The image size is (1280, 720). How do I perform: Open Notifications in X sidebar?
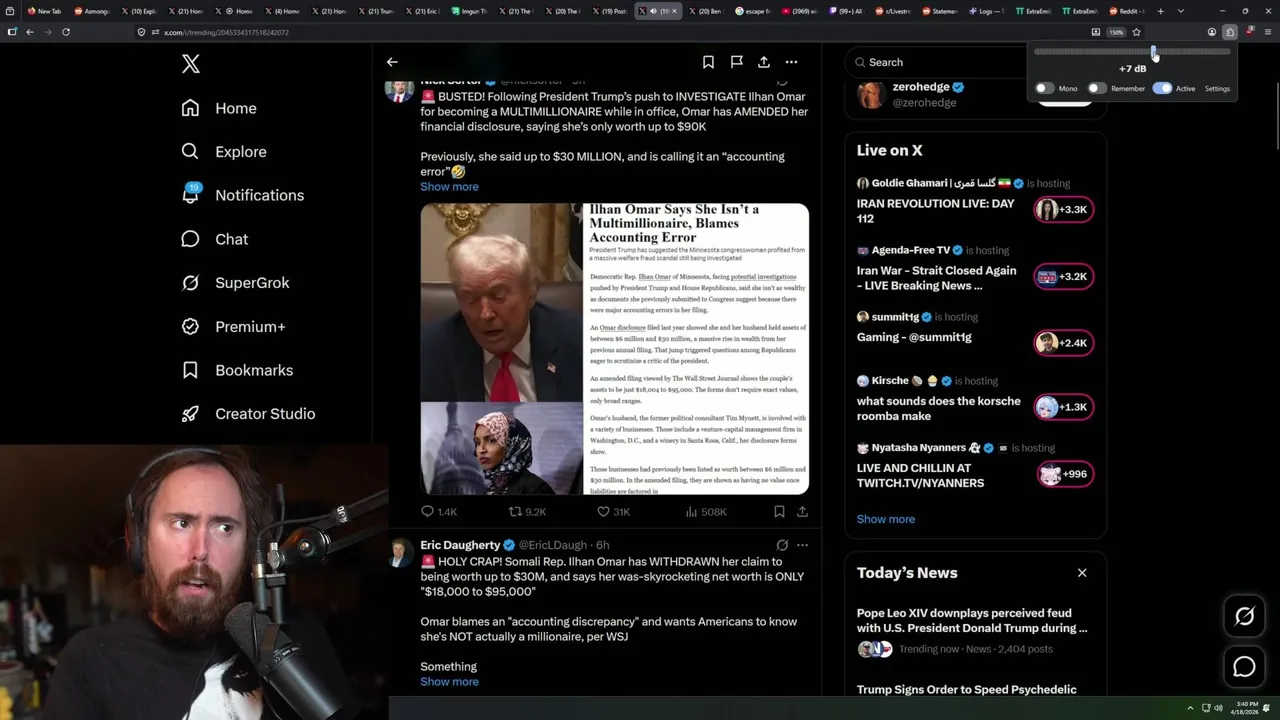coord(242,195)
